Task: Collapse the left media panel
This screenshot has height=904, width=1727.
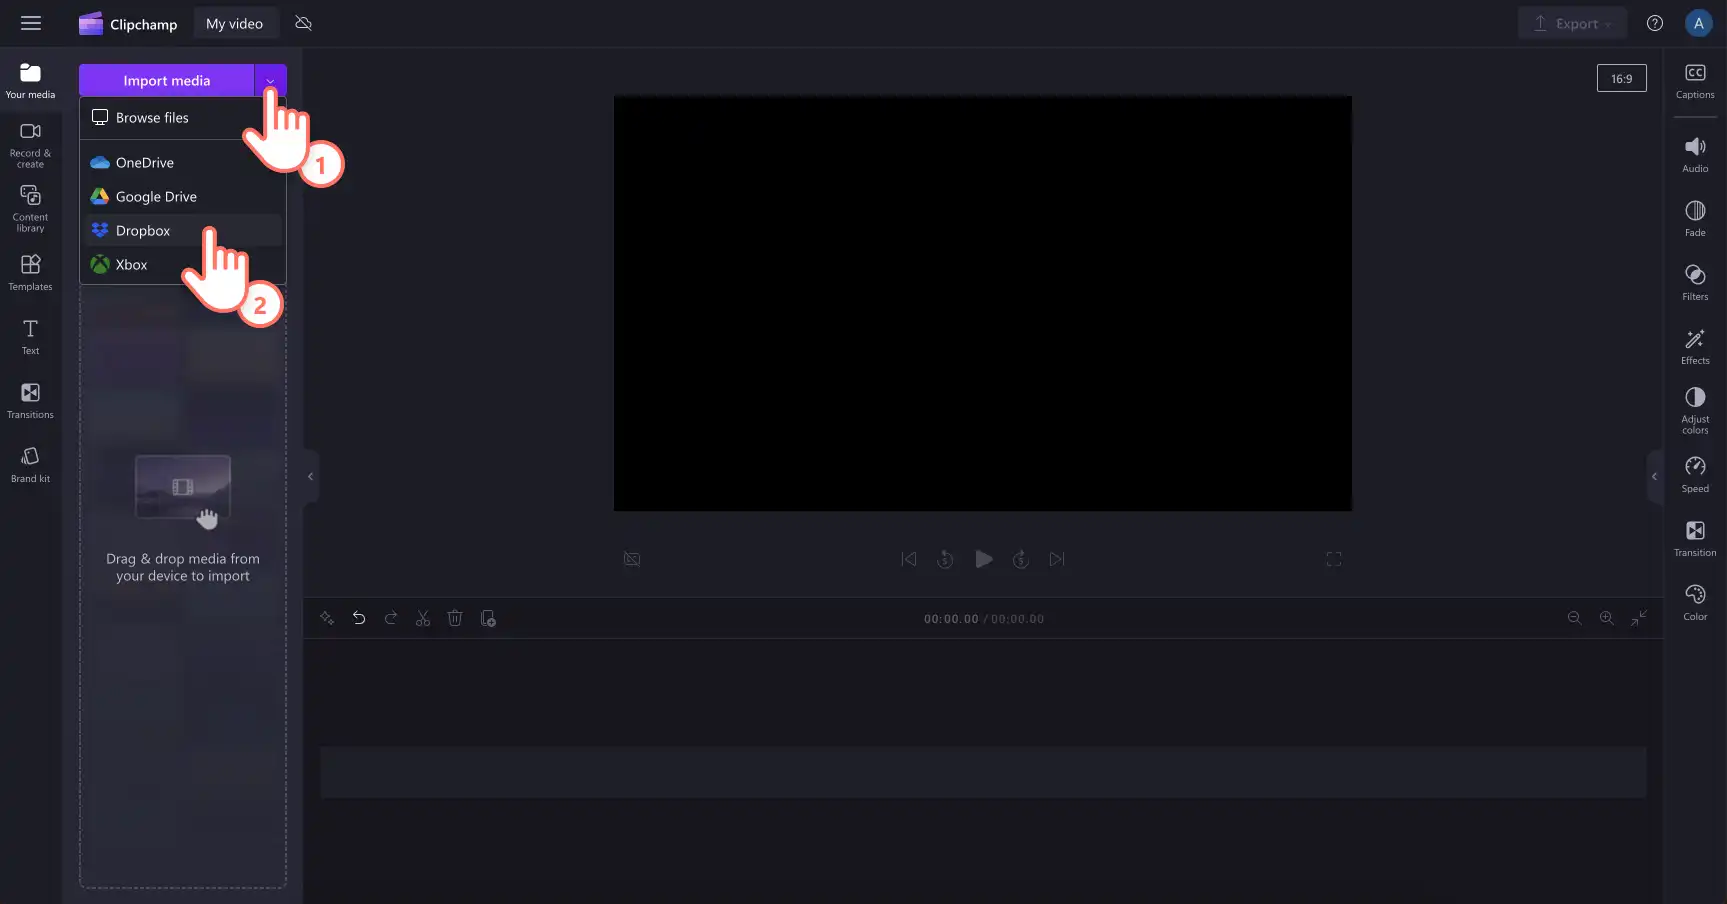Action: 311,476
